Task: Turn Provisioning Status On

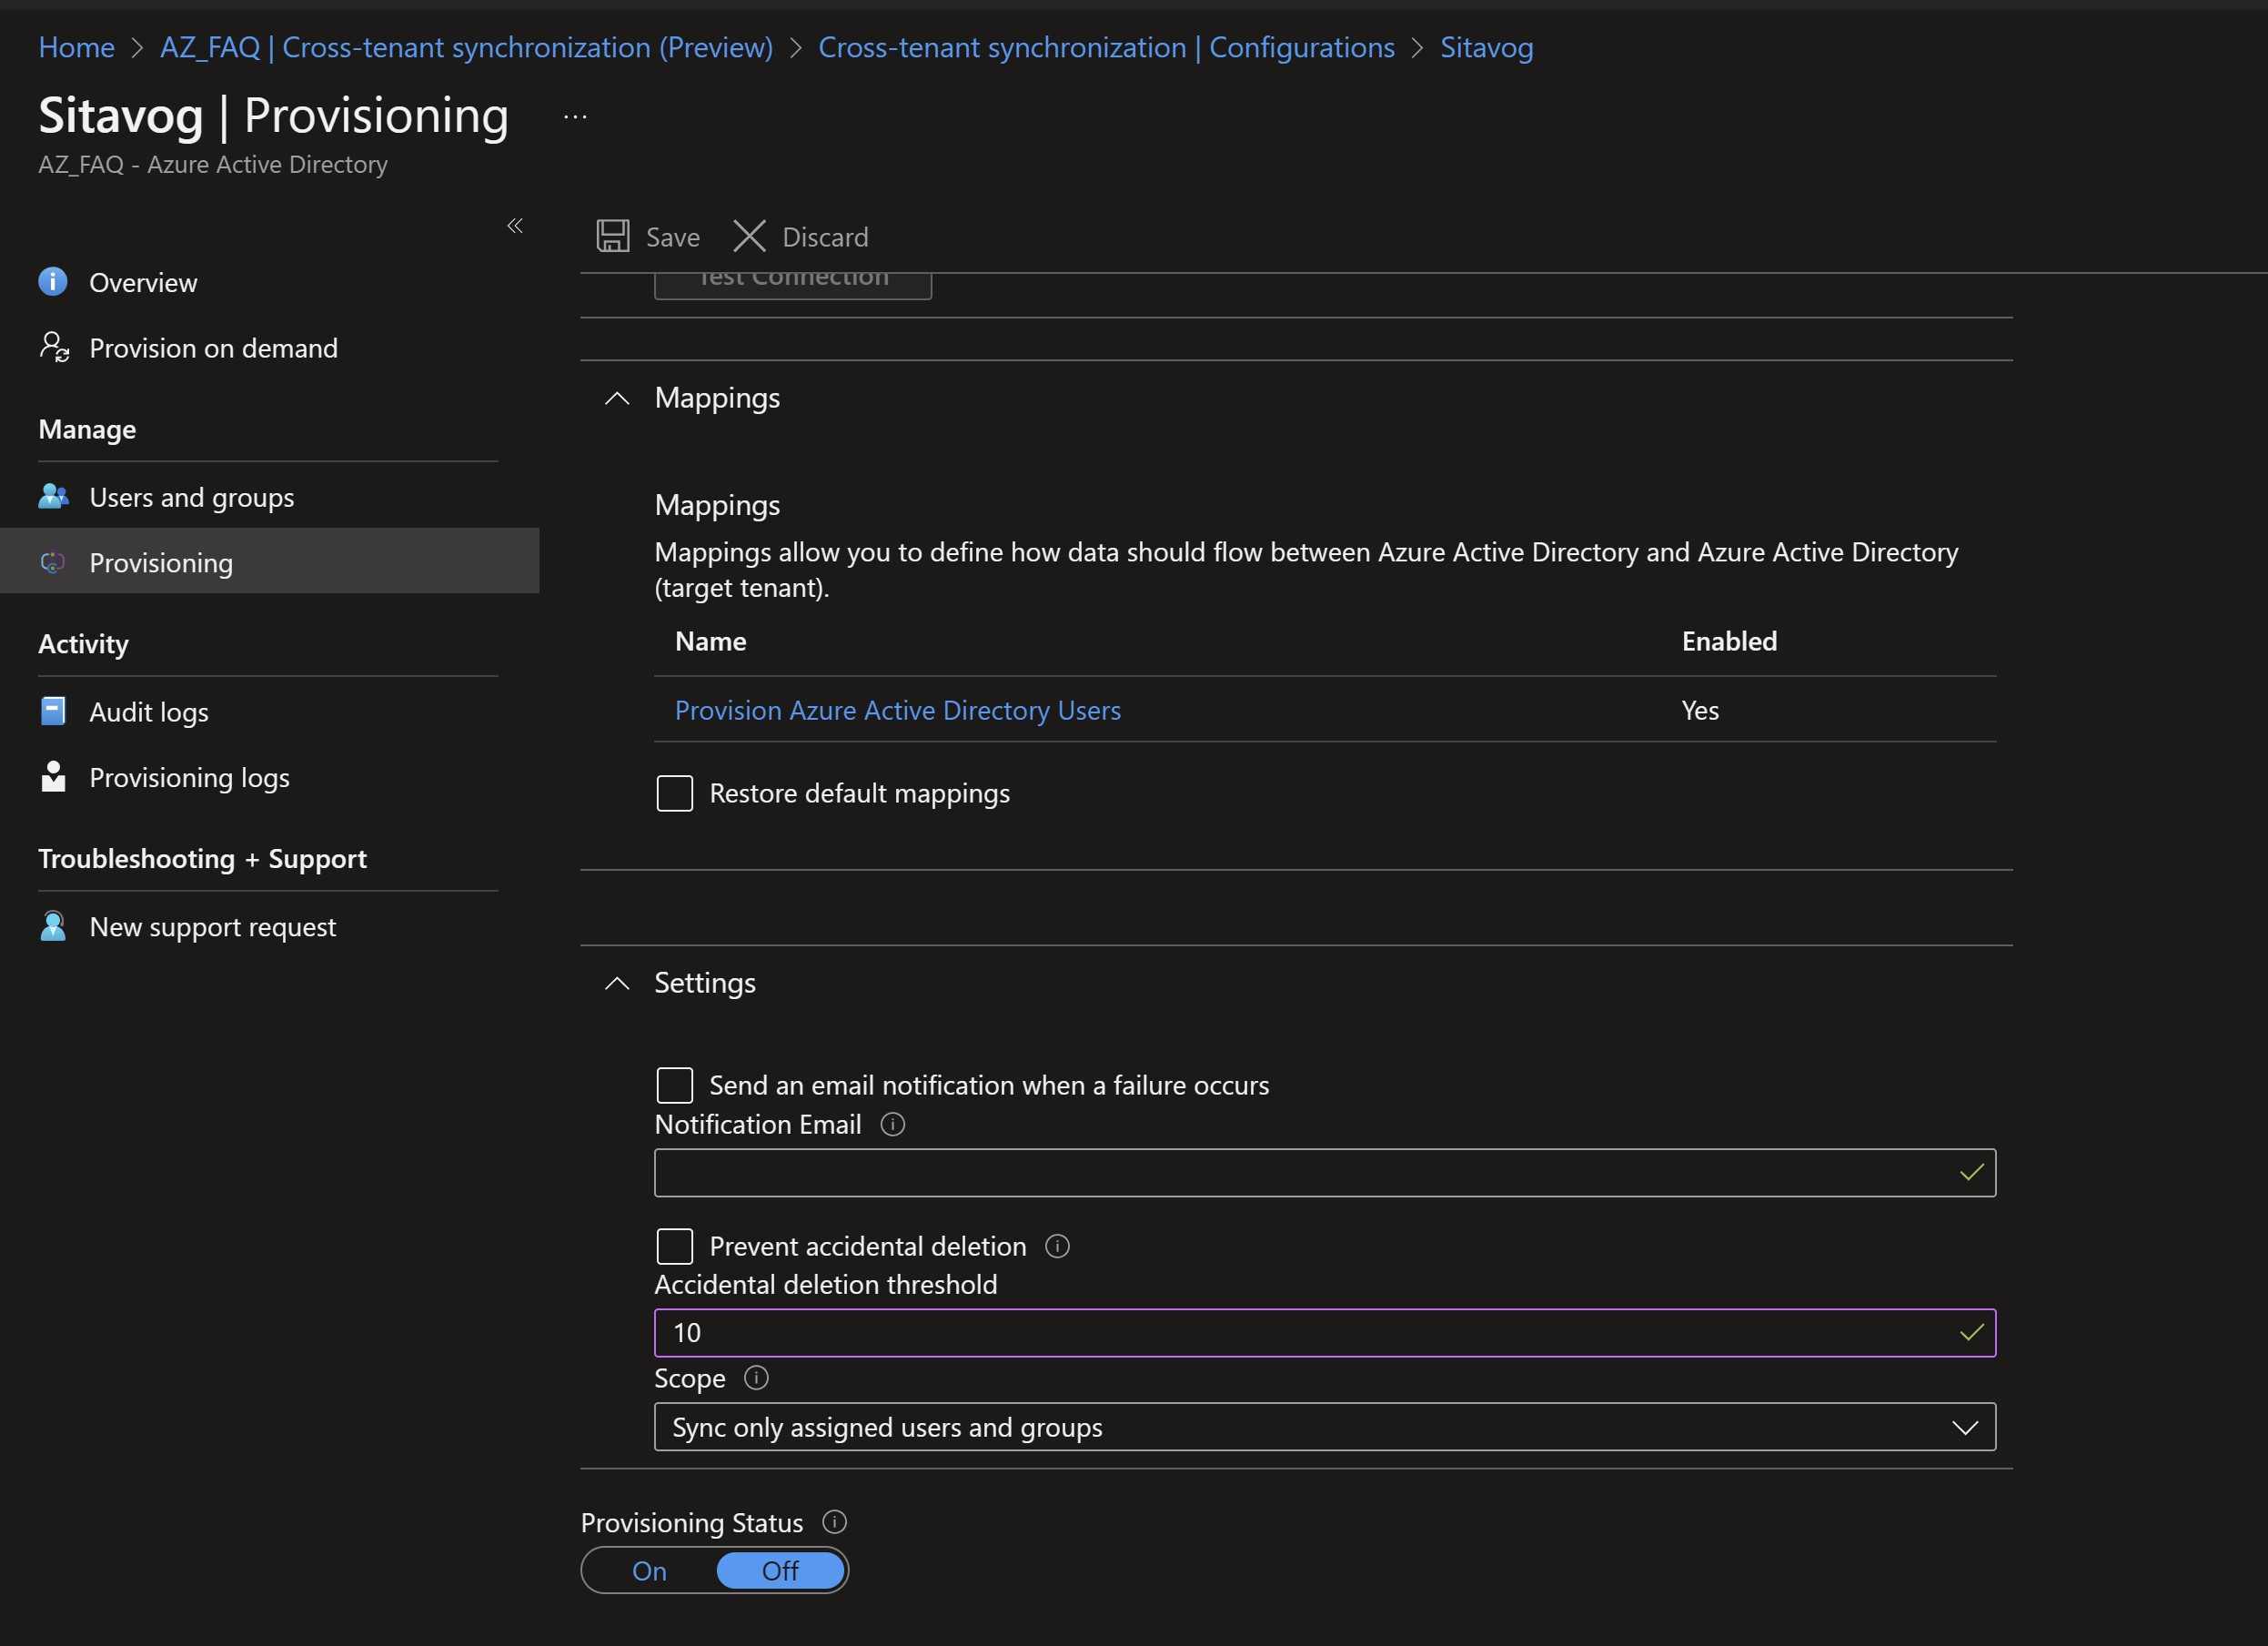Action: tap(649, 1570)
